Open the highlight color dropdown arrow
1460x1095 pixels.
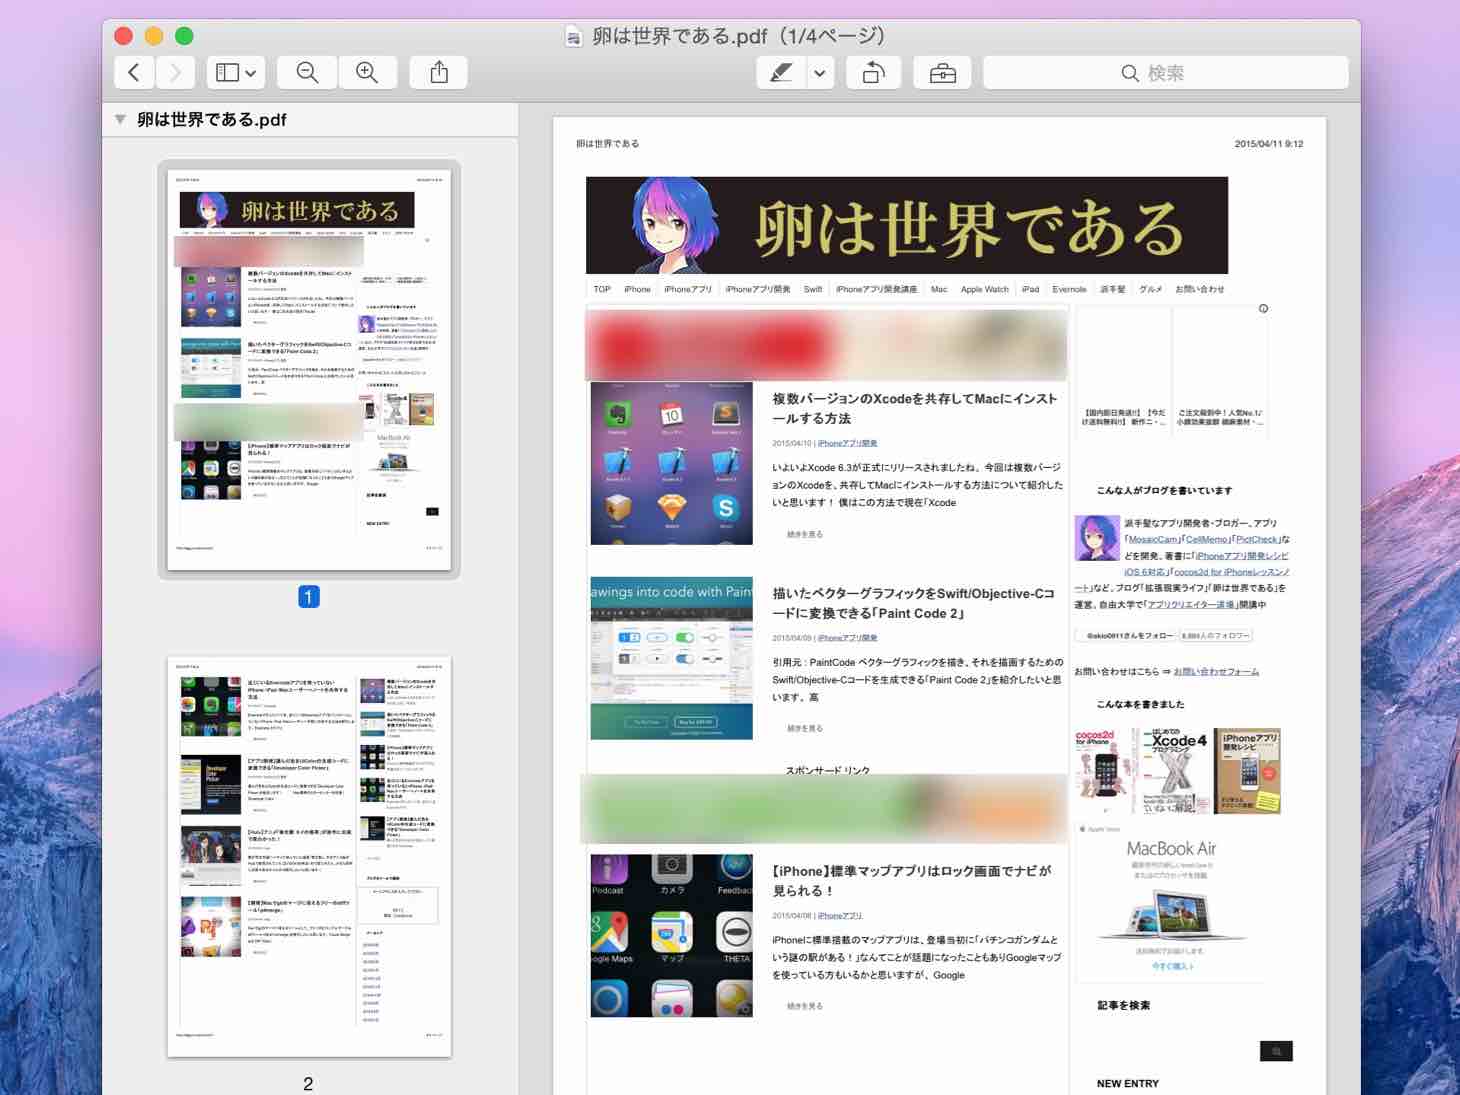[x=820, y=73]
